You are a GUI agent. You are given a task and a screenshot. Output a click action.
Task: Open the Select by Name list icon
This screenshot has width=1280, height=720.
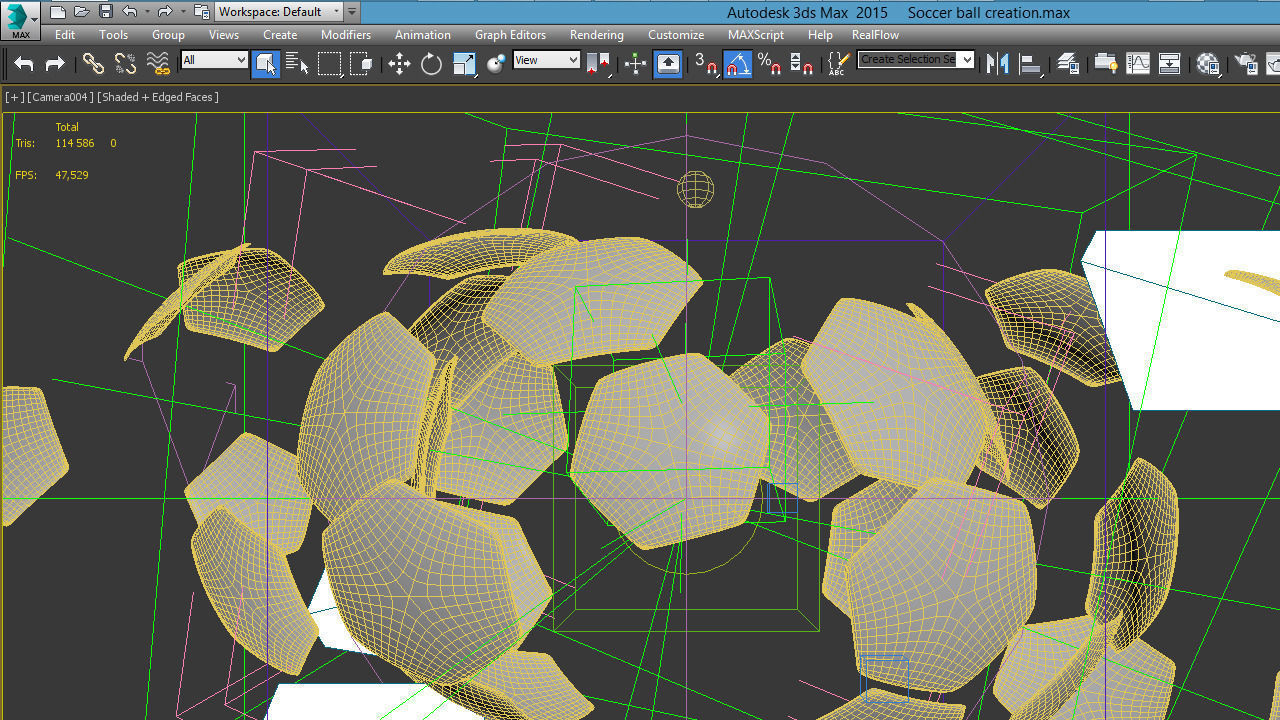tap(297, 64)
